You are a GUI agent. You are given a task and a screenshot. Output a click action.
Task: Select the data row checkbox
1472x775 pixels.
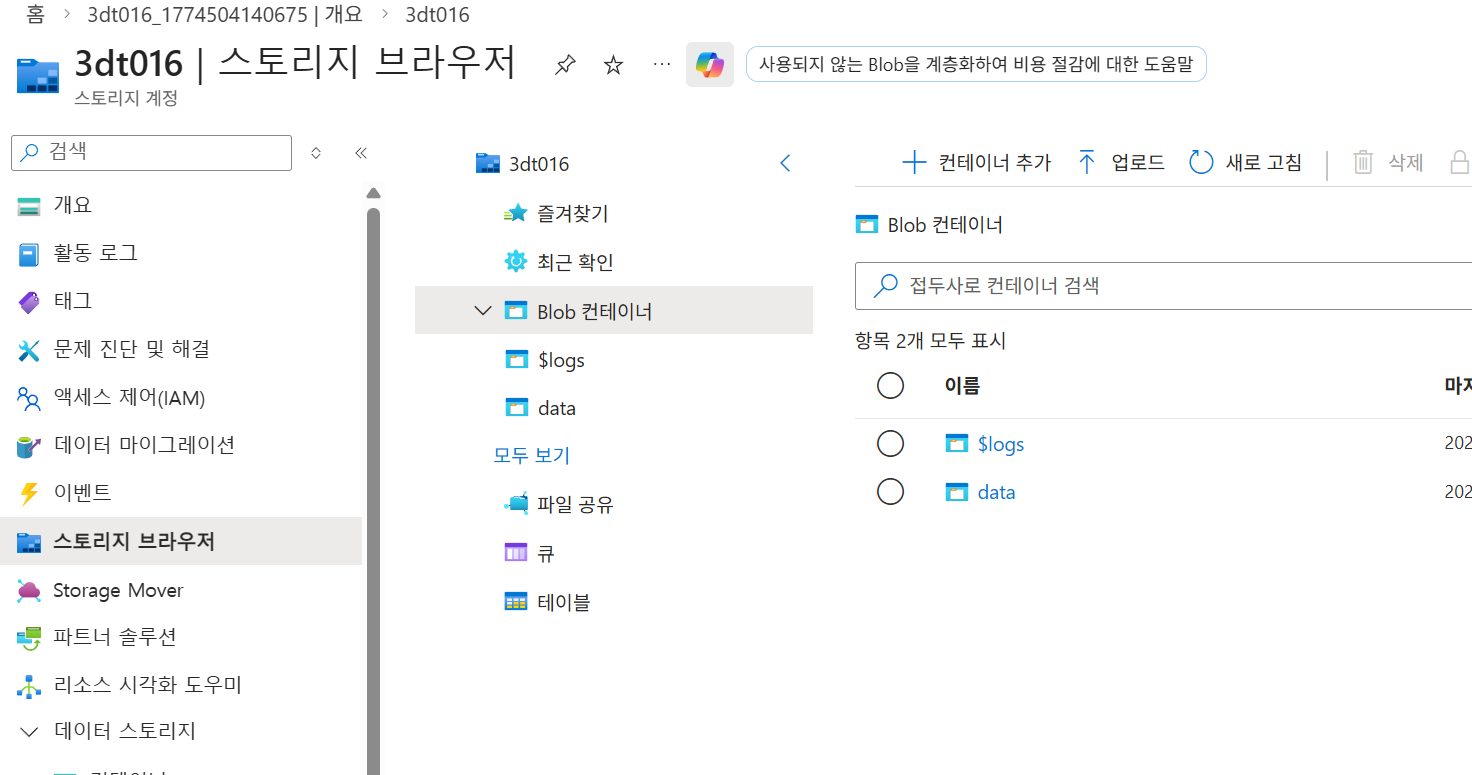pyautogui.click(x=890, y=492)
